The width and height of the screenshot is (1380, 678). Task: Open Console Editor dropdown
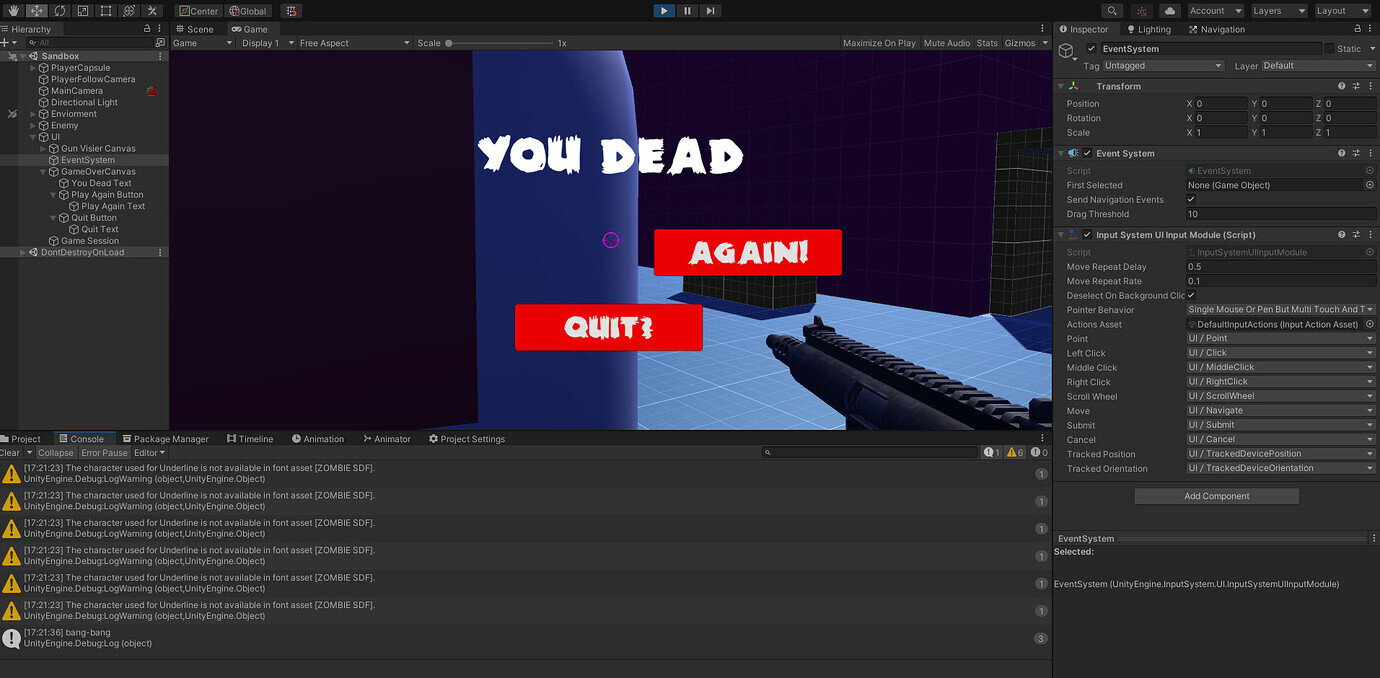coord(150,453)
